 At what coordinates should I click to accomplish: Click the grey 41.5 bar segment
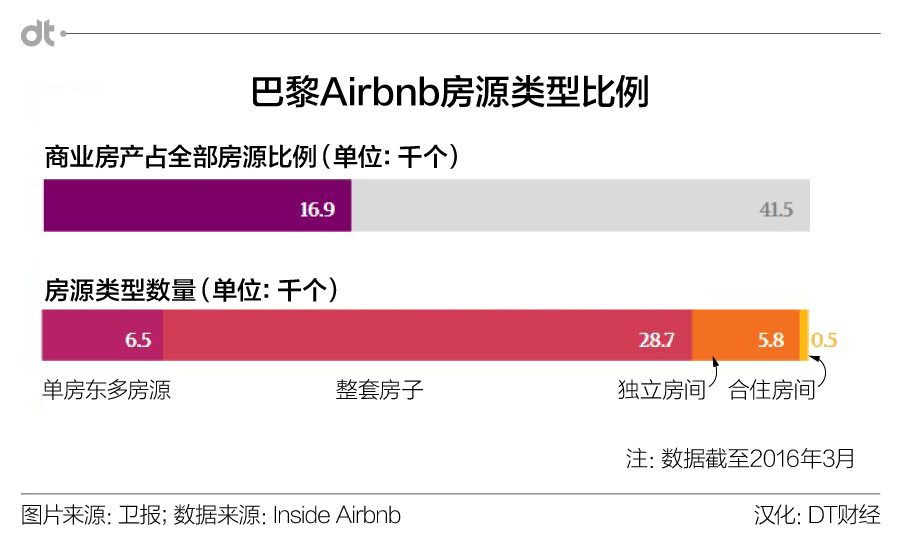tap(580, 206)
